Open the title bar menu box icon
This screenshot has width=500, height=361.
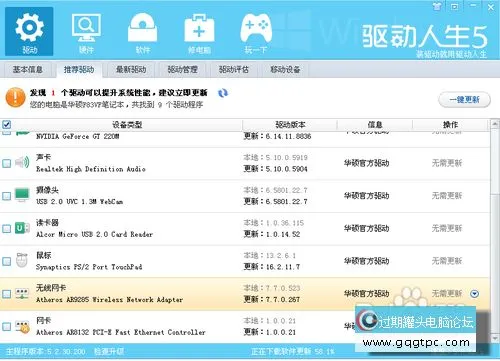click(x=455, y=6)
